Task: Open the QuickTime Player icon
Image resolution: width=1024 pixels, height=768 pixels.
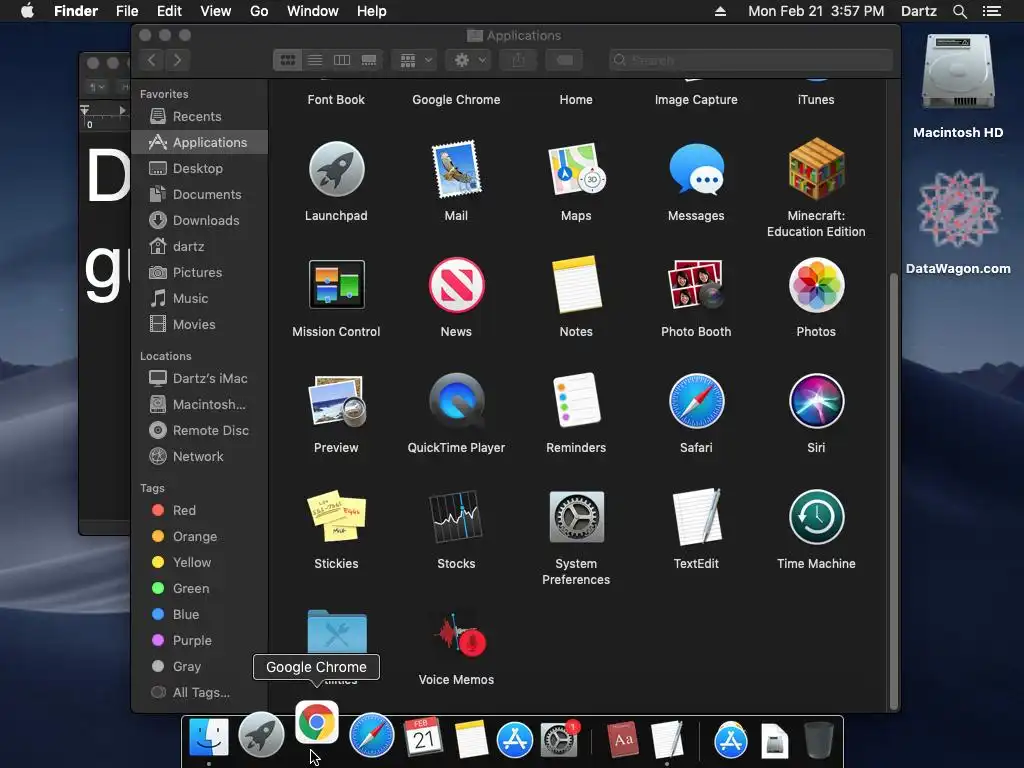Action: [456, 400]
